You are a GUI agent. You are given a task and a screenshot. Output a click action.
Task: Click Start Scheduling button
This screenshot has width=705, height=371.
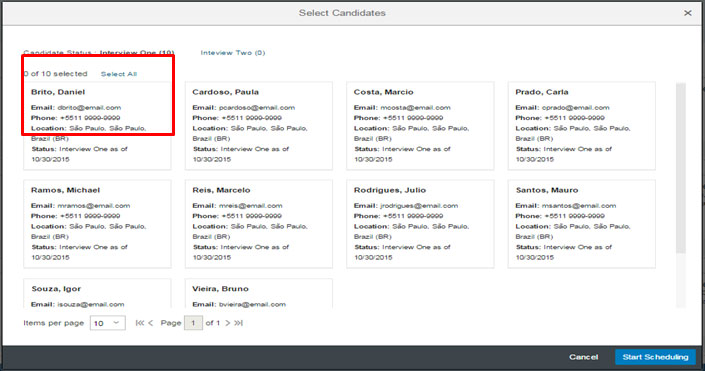tap(655, 357)
